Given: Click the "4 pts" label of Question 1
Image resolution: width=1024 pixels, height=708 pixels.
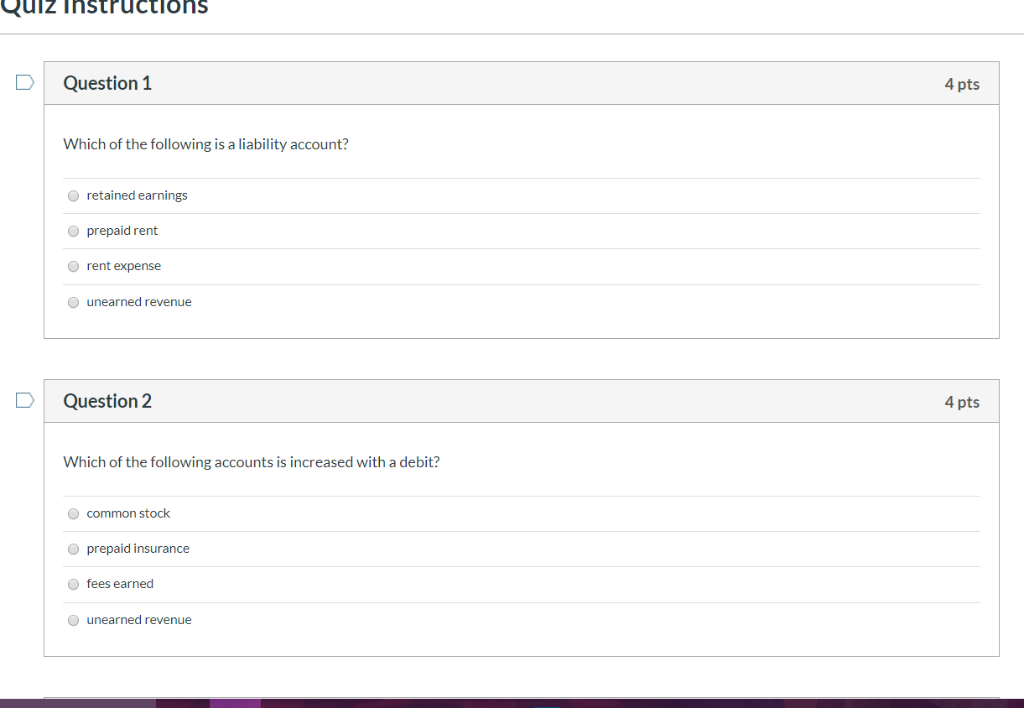Looking at the screenshot, I should [x=962, y=84].
